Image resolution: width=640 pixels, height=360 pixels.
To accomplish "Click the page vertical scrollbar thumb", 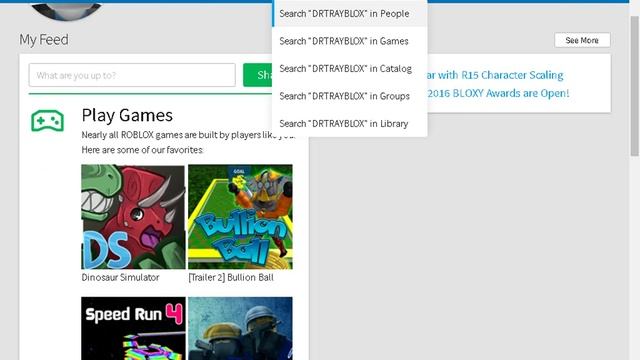I will point(634,86).
